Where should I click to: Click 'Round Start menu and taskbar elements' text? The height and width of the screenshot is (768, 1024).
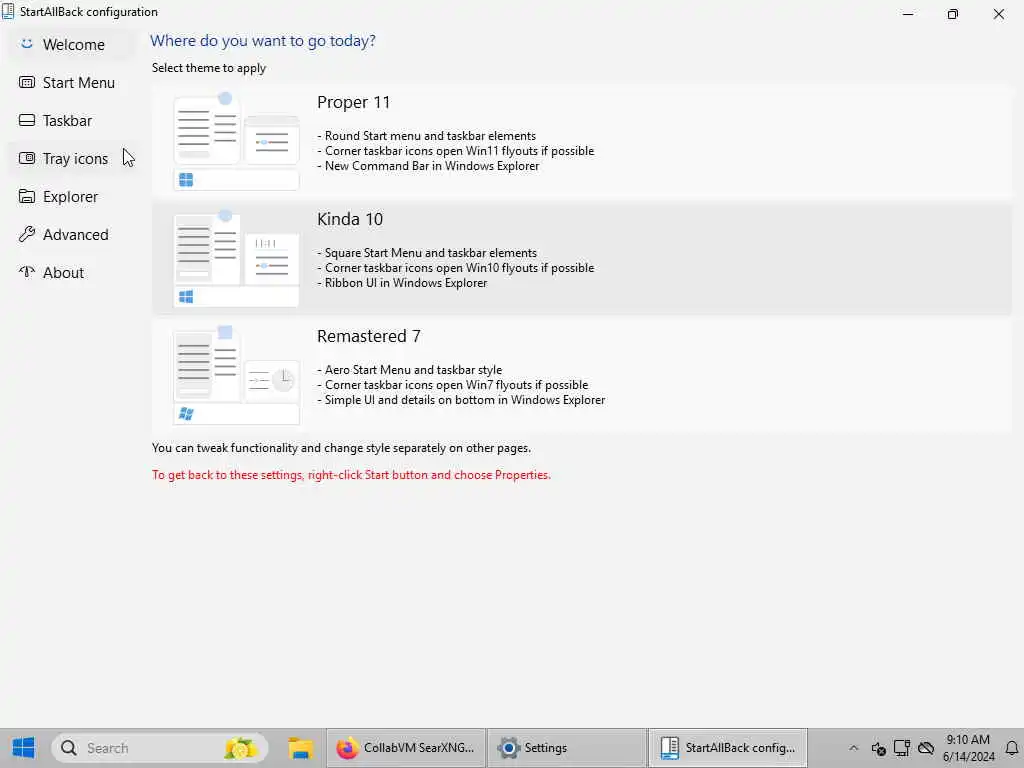tap(430, 136)
